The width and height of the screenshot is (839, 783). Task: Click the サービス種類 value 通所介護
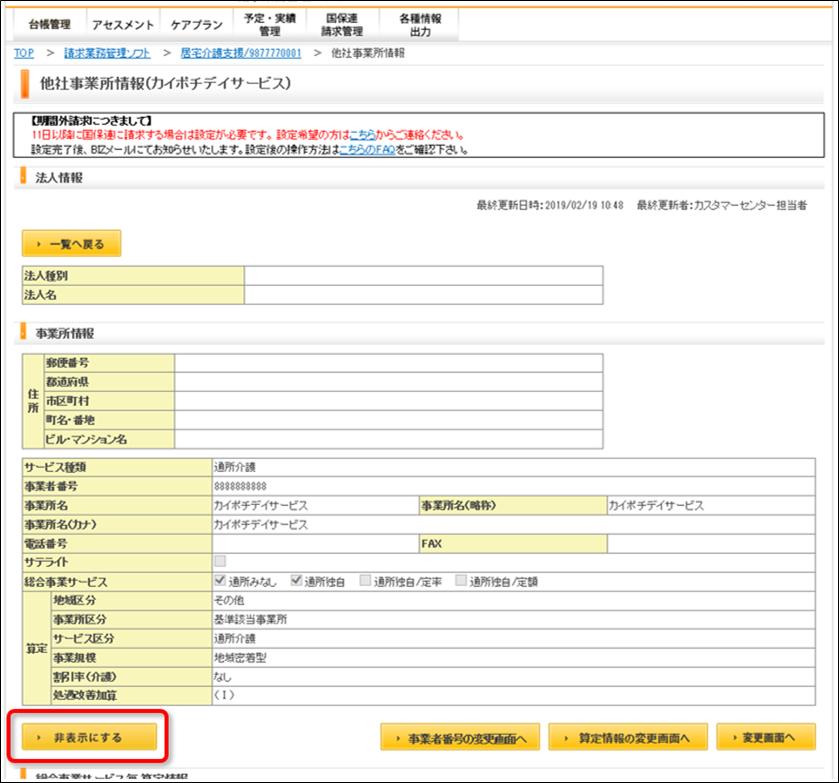coord(235,467)
